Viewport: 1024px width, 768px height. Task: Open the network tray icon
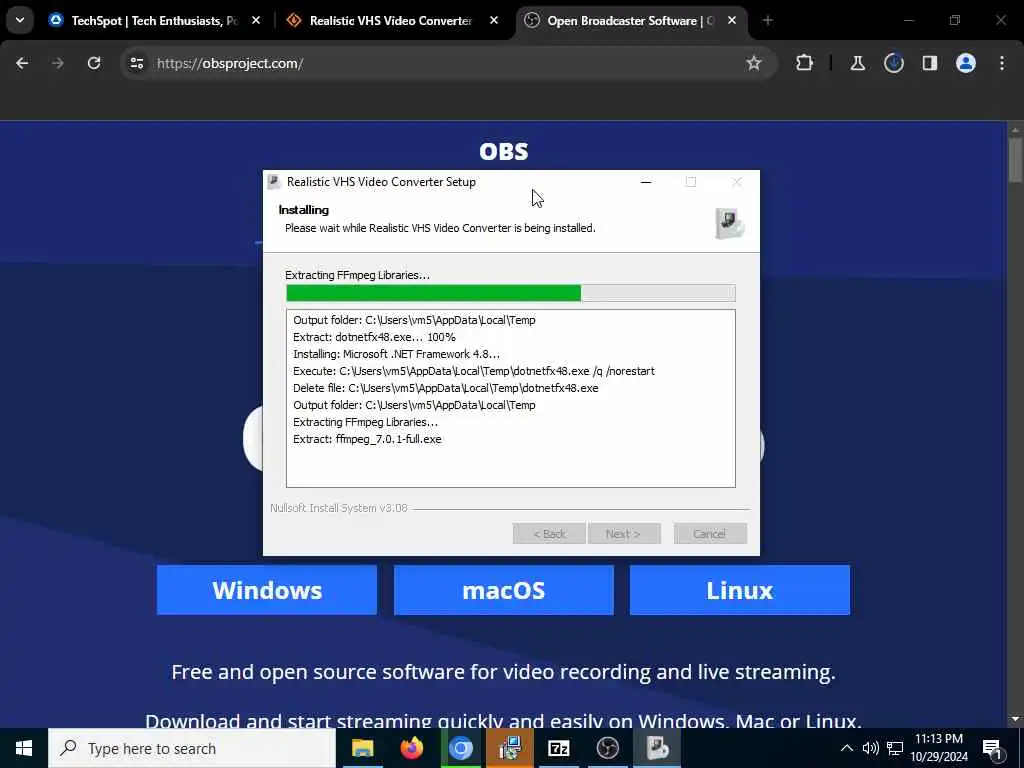(895, 748)
